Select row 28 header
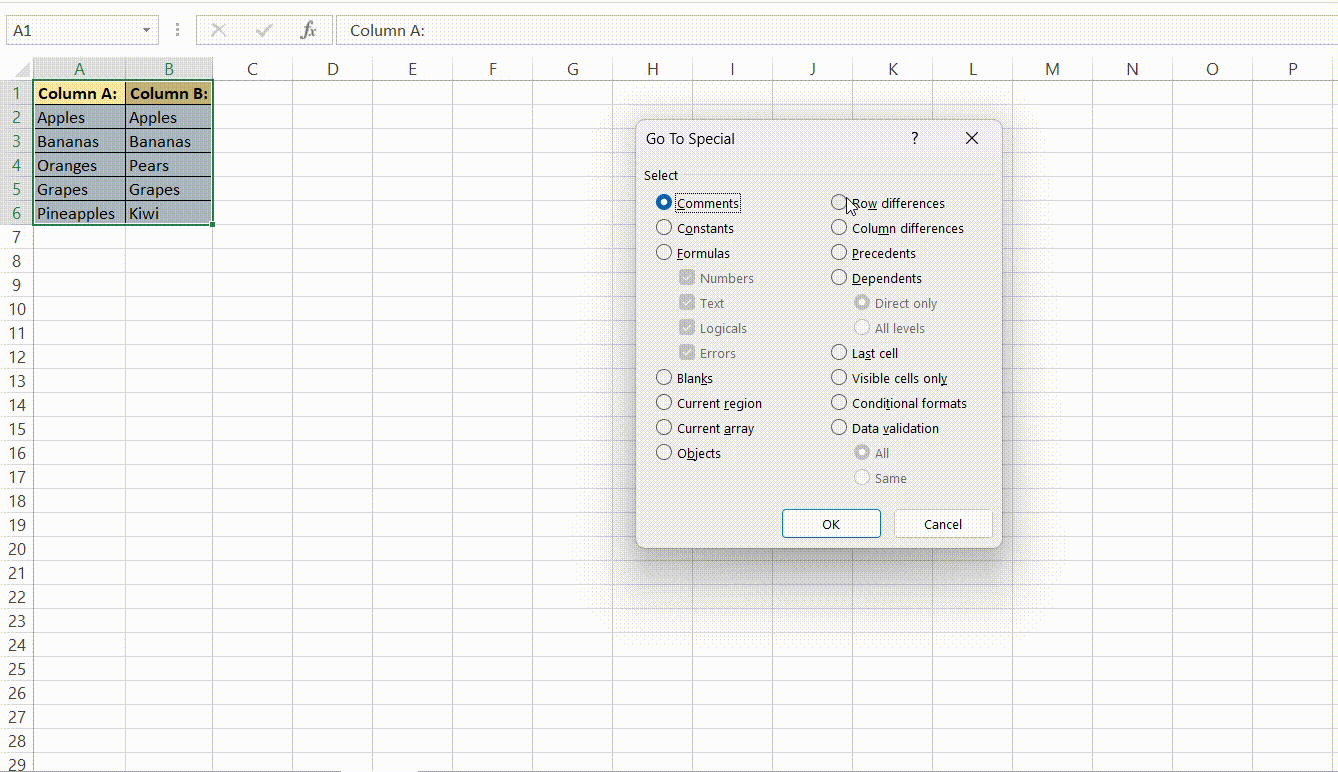This screenshot has height=772, width=1338. point(16,741)
